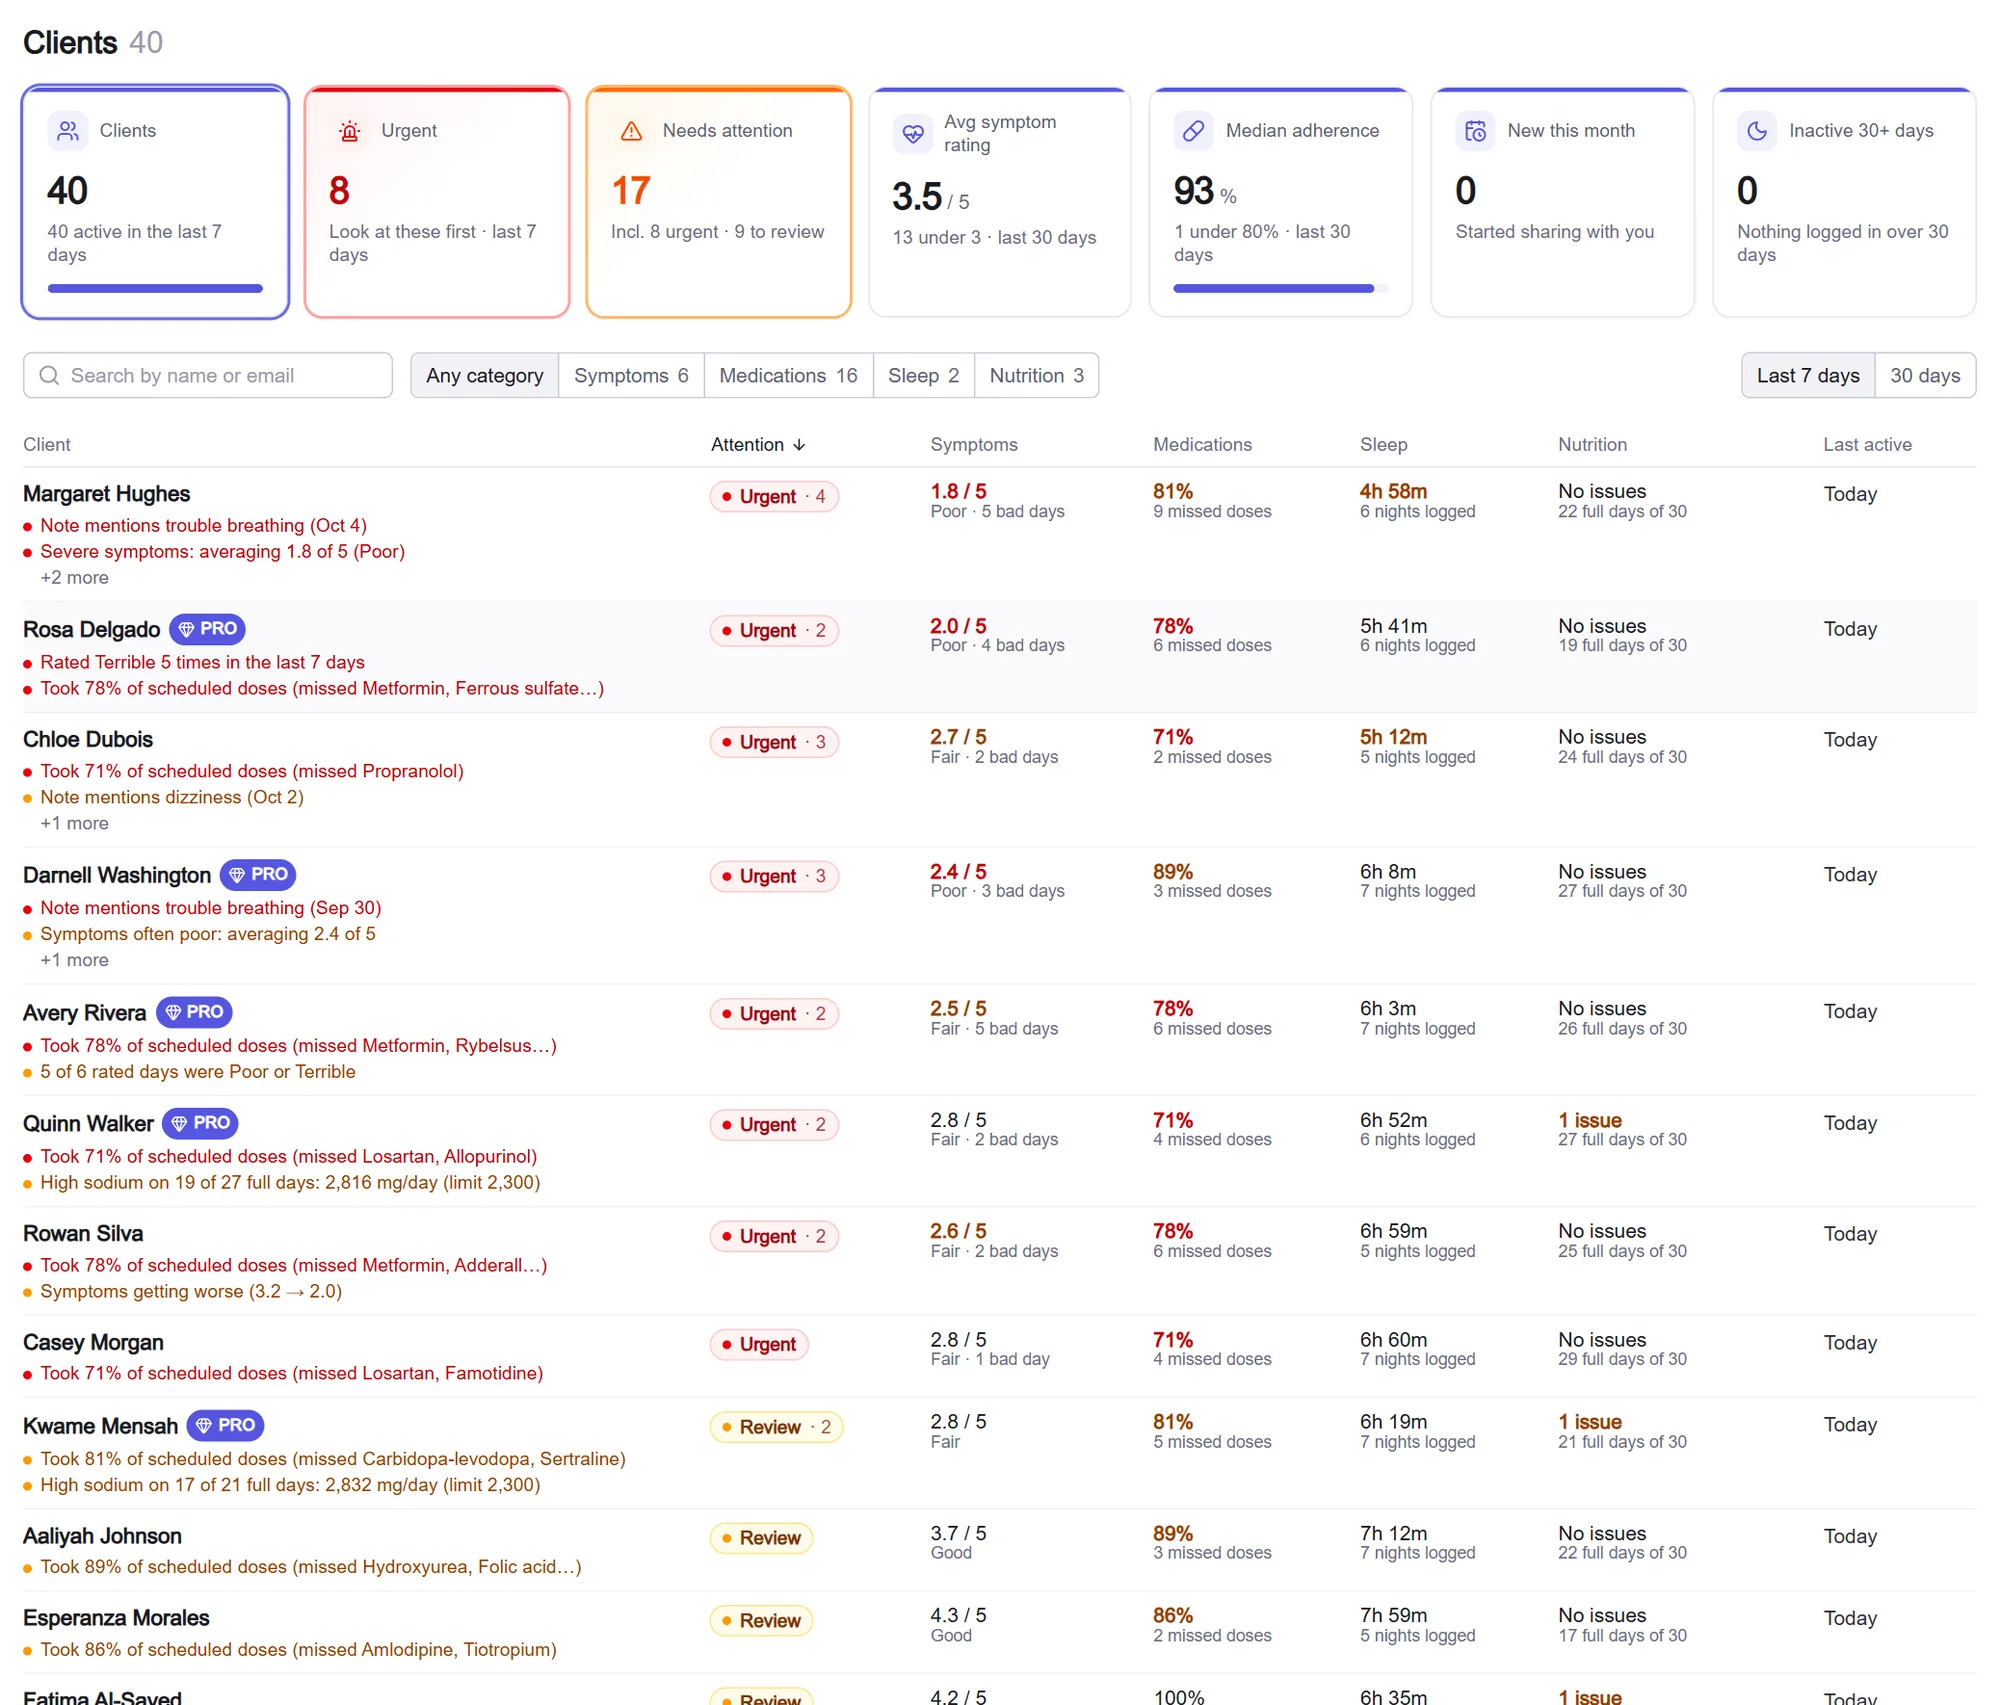
Task: Click the Inactive 30+ days moon icon
Action: pyautogui.click(x=1757, y=131)
